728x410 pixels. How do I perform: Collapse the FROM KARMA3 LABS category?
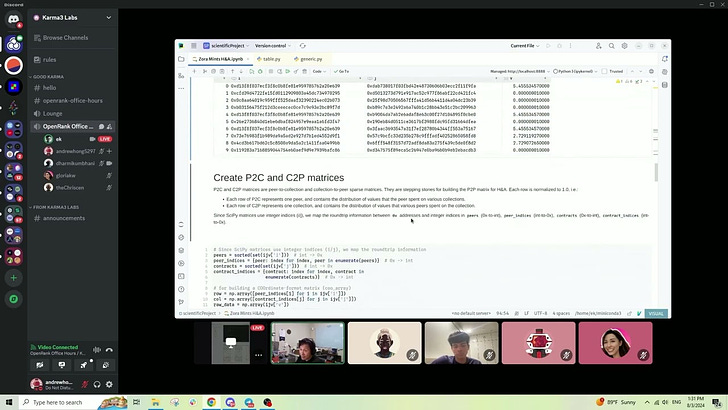[56, 207]
